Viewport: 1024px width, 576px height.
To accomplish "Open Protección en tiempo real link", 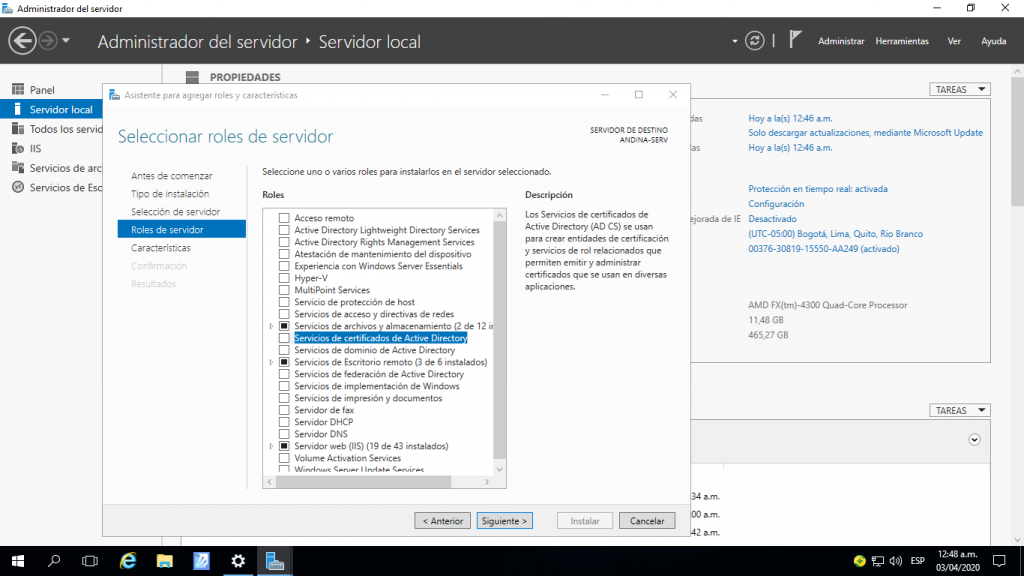I will 818,189.
